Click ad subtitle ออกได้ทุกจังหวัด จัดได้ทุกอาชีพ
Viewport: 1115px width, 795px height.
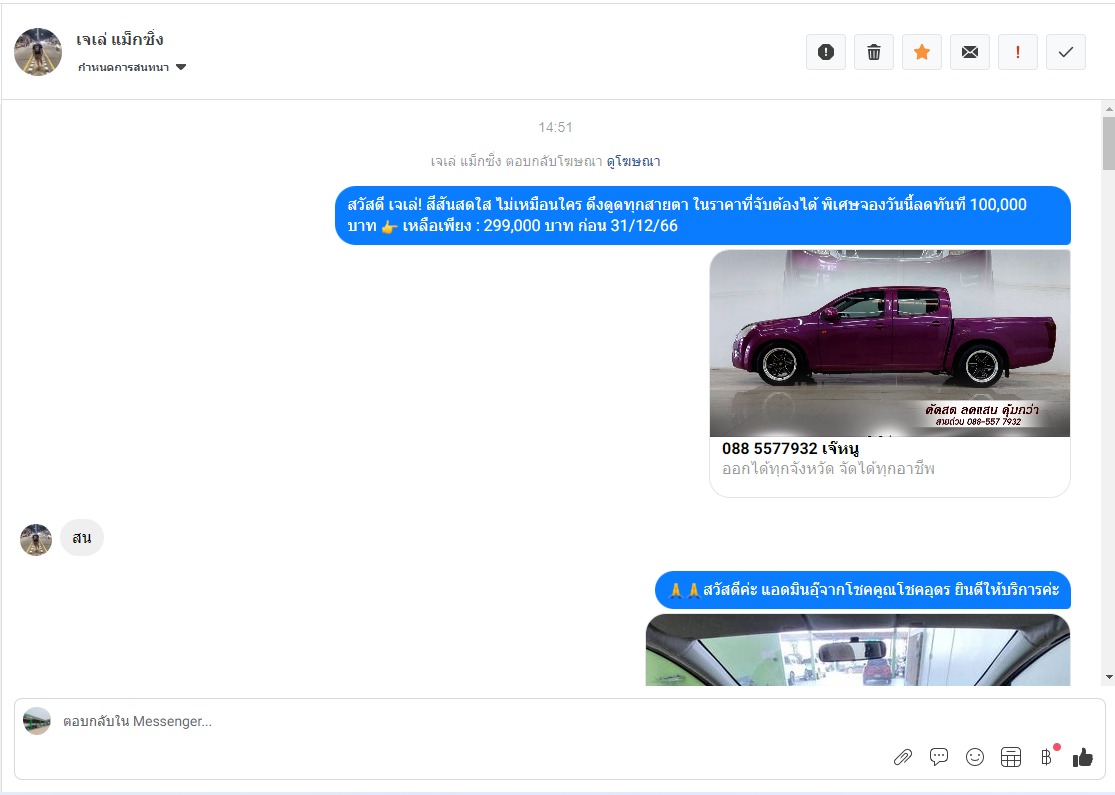click(x=828, y=469)
